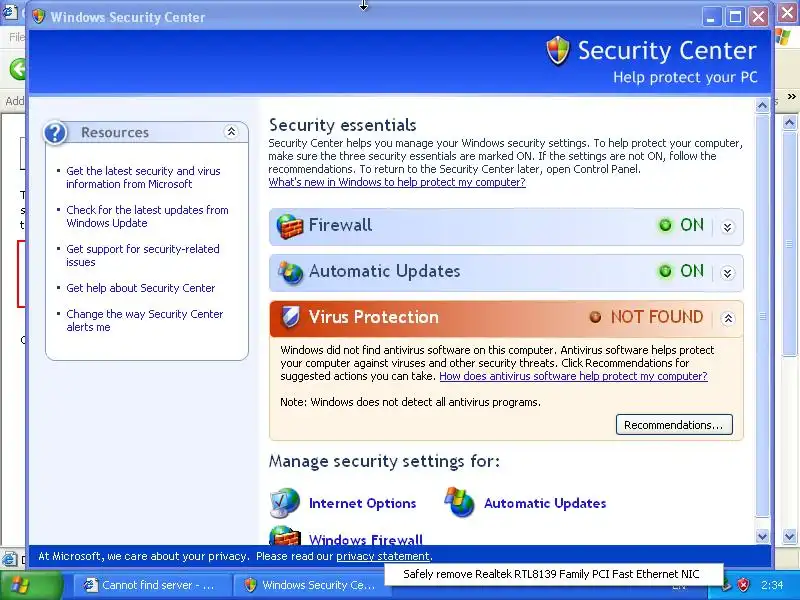The width and height of the screenshot is (800, 600).
Task: Click the Automatic Updates globe icon
Action: (x=290, y=272)
